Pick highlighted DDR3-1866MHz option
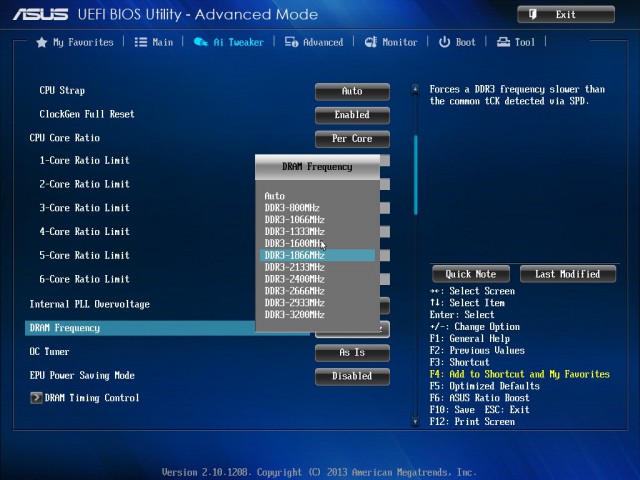Viewport: 640px width, 480px height. [318, 256]
